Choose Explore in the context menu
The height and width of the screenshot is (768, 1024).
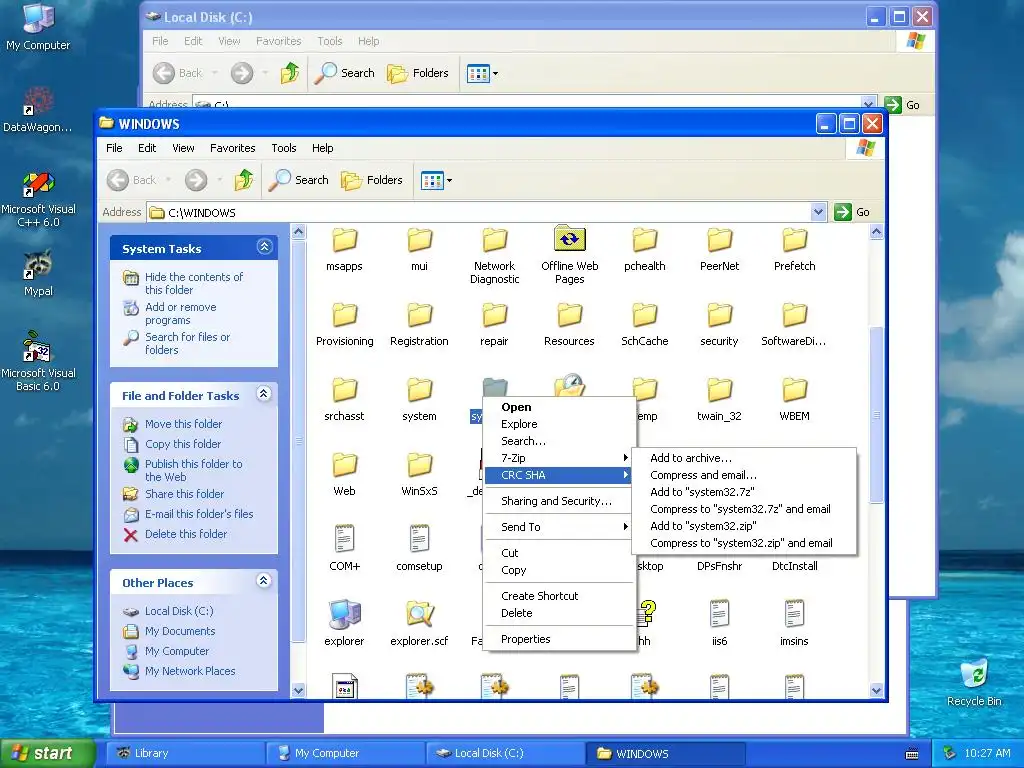pos(560,424)
